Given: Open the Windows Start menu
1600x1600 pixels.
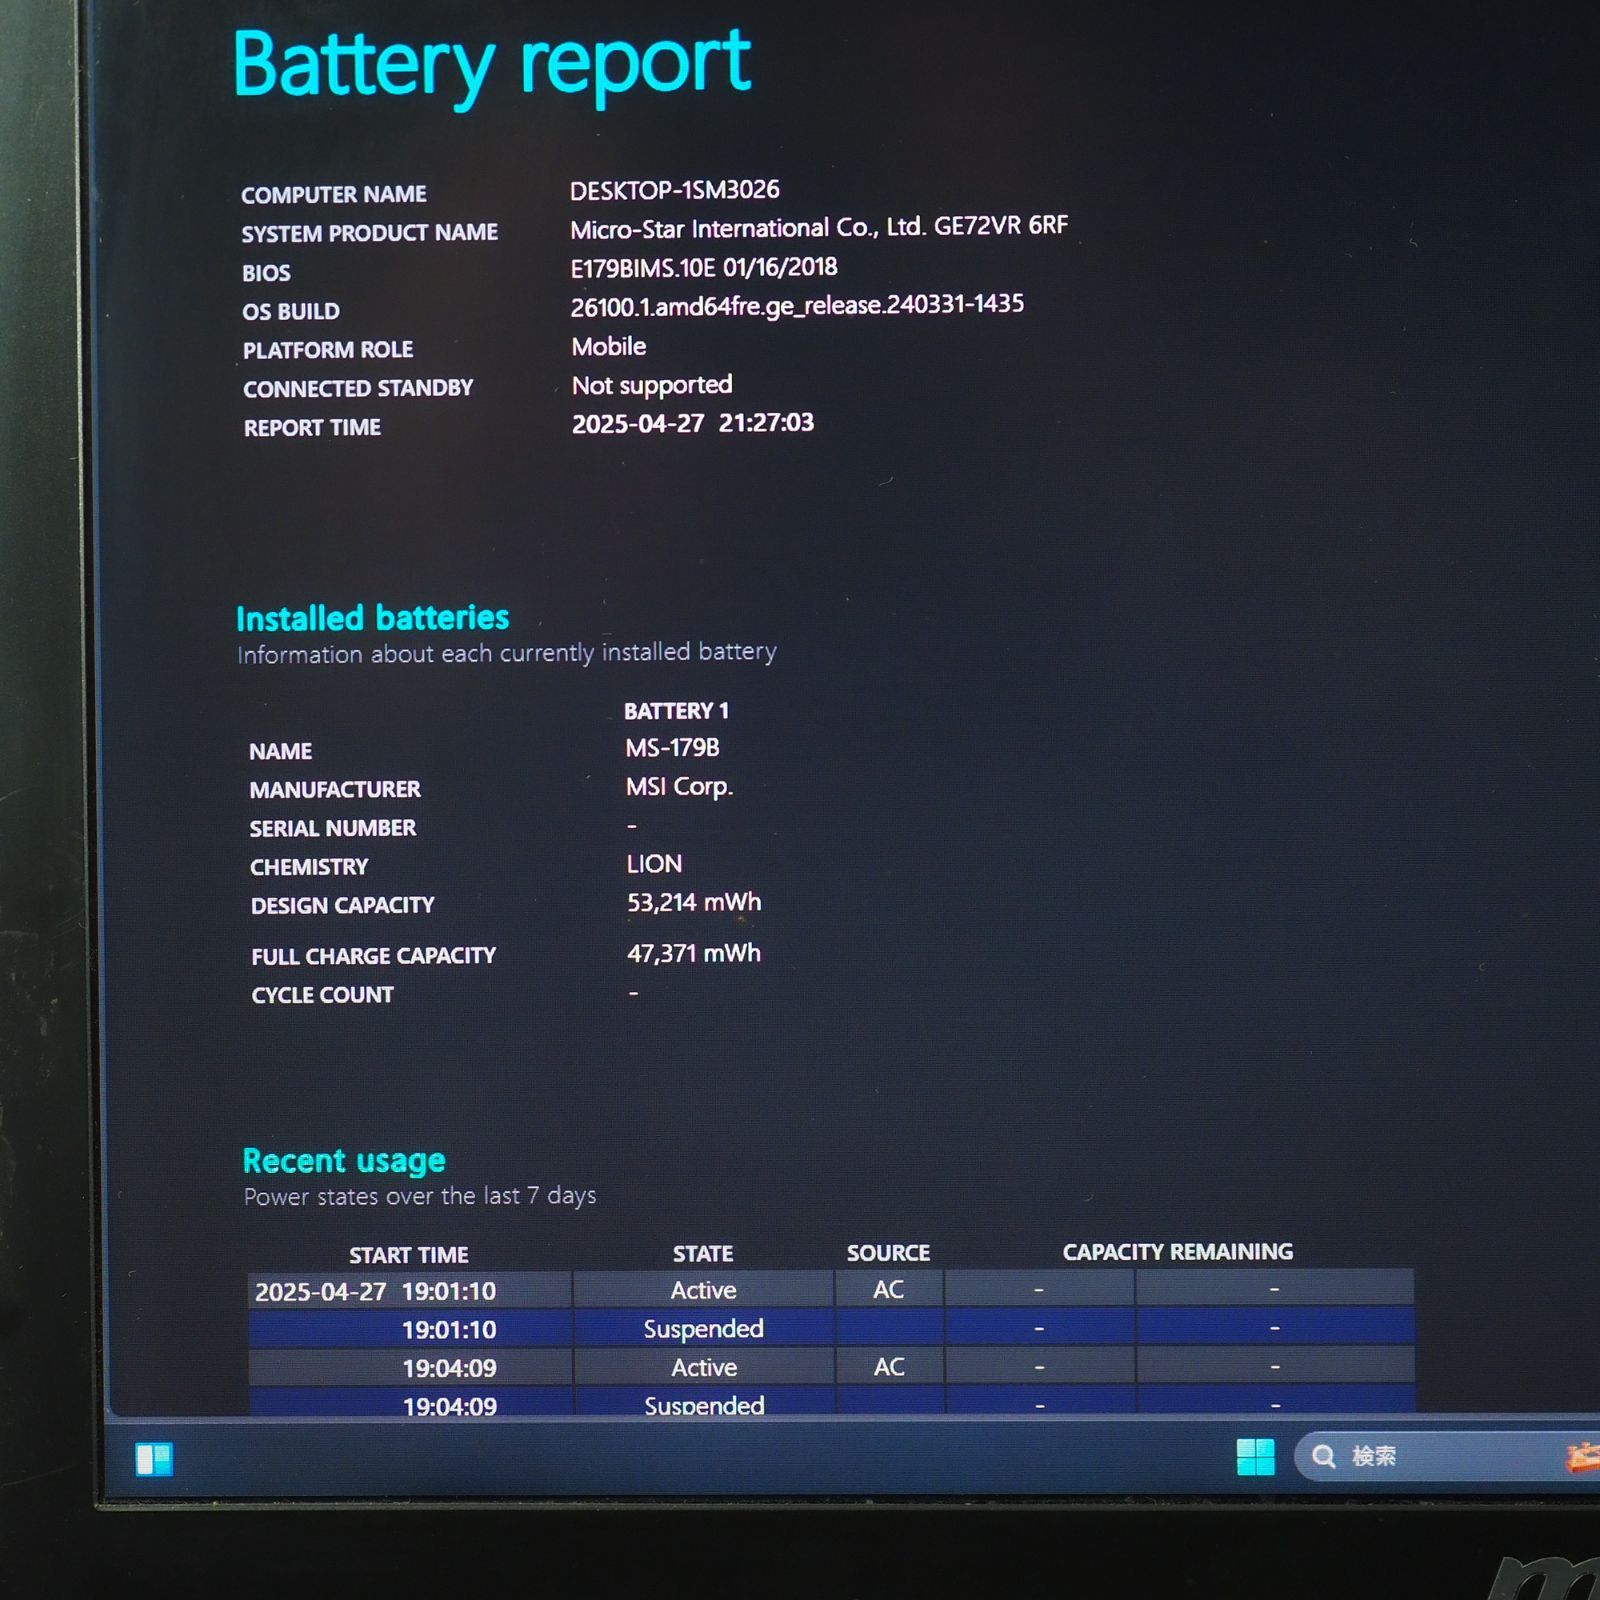Looking at the screenshot, I should [x=1255, y=1457].
